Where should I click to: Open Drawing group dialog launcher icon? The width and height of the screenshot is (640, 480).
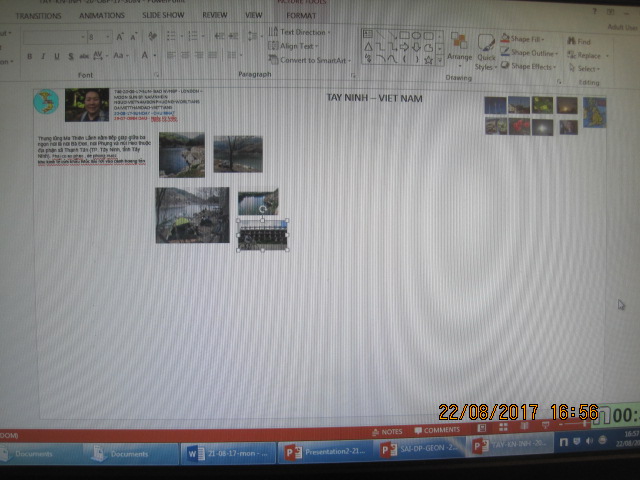coord(559,82)
